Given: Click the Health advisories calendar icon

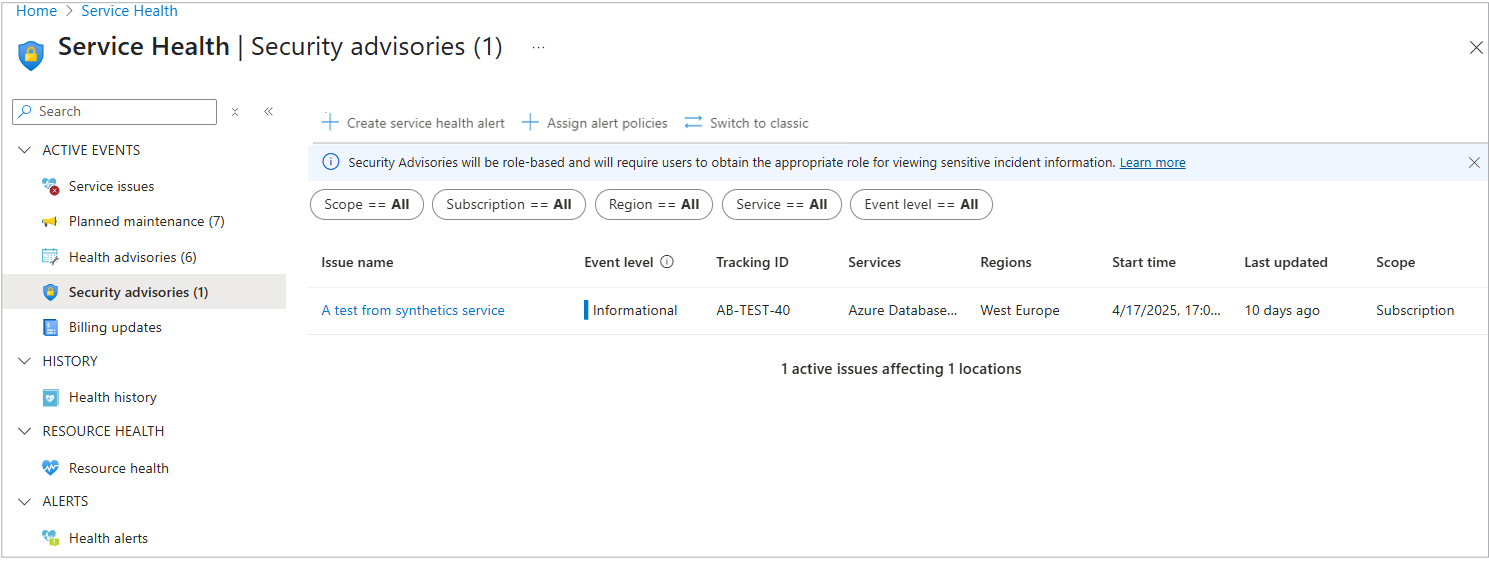Looking at the screenshot, I should [50, 257].
